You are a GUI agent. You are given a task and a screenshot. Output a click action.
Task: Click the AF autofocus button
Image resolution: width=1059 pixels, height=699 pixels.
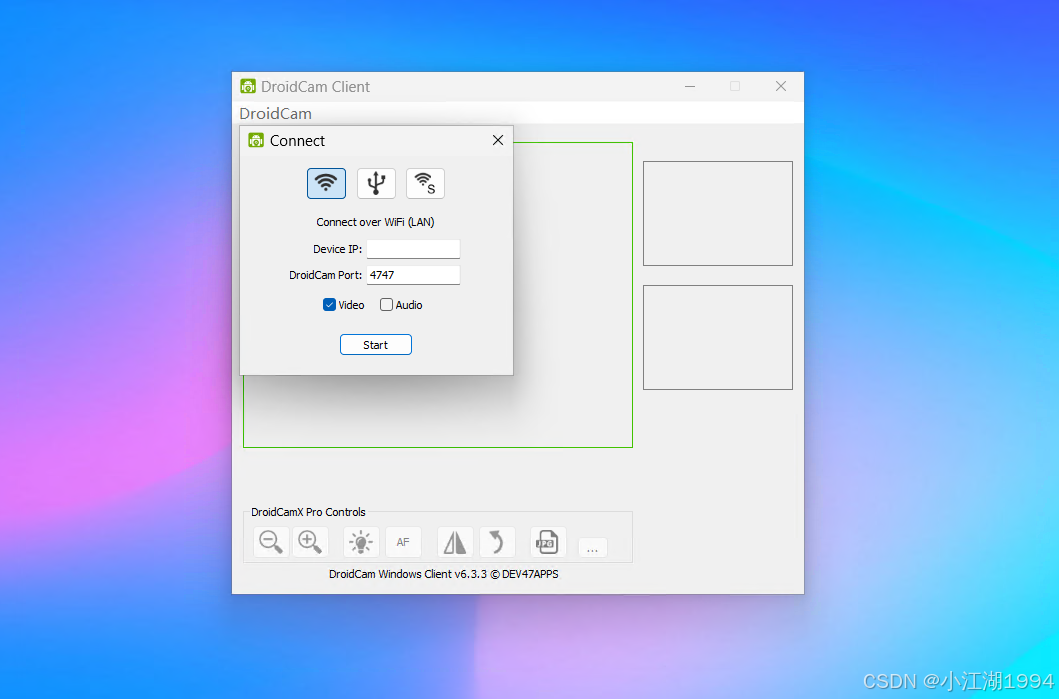[403, 542]
